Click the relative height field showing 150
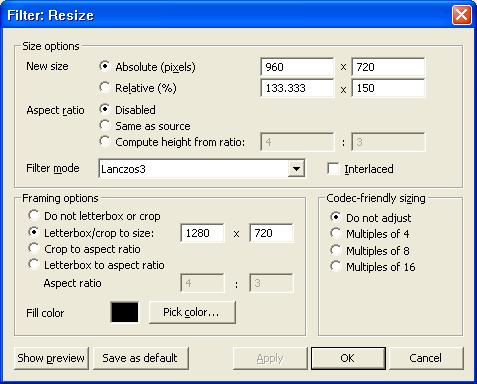This screenshot has width=477, height=384. pos(388,88)
